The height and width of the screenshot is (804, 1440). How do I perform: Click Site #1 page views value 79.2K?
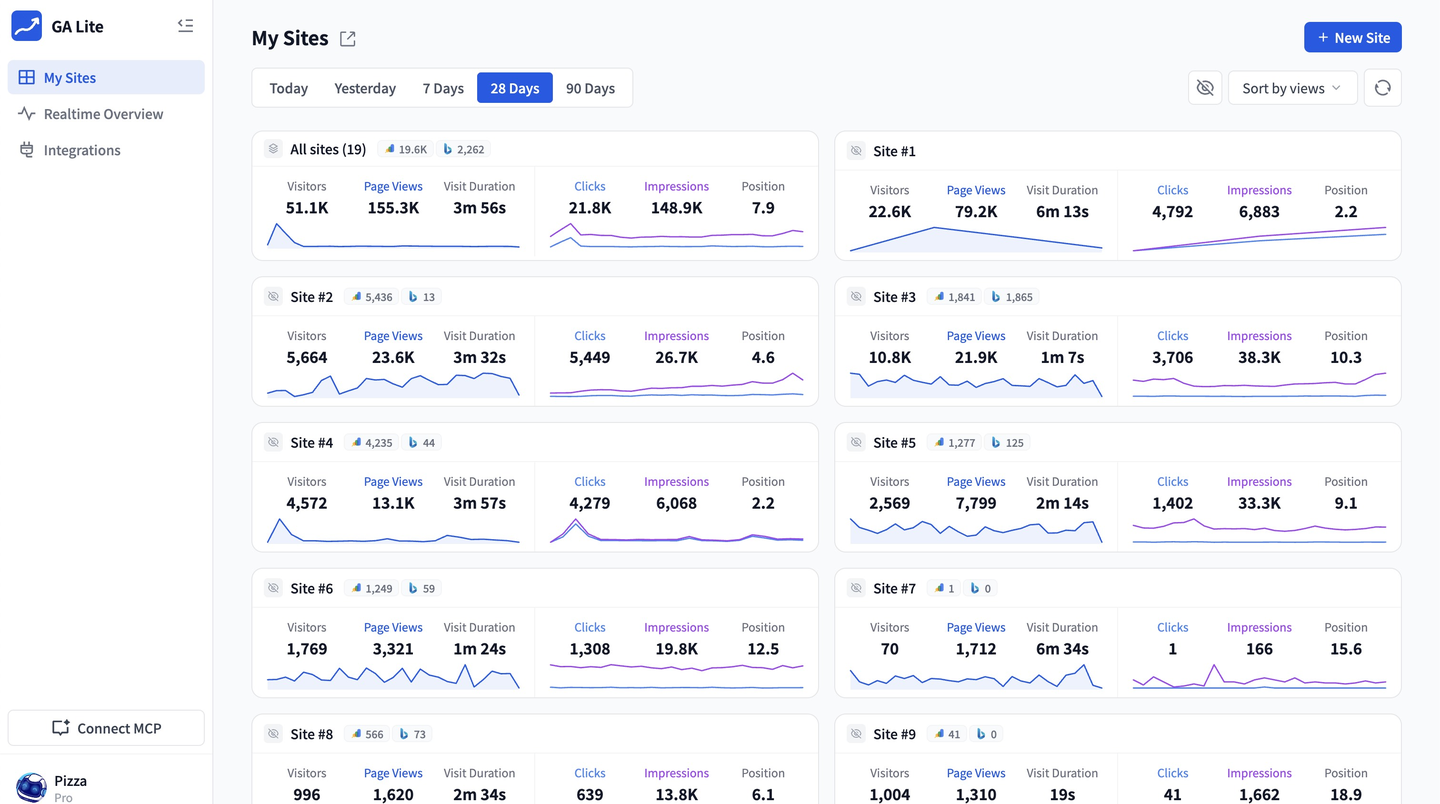976,212
